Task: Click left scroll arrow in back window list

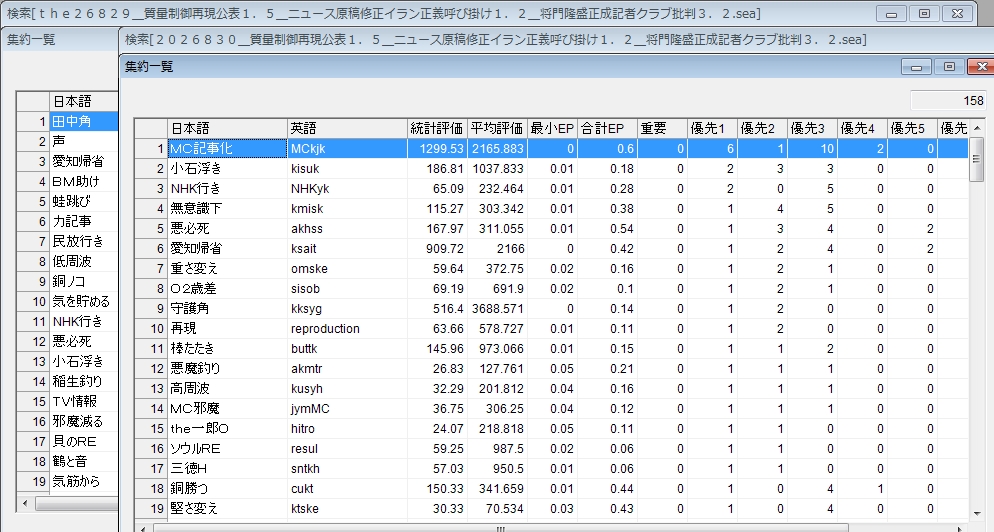Action: [25, 503]
